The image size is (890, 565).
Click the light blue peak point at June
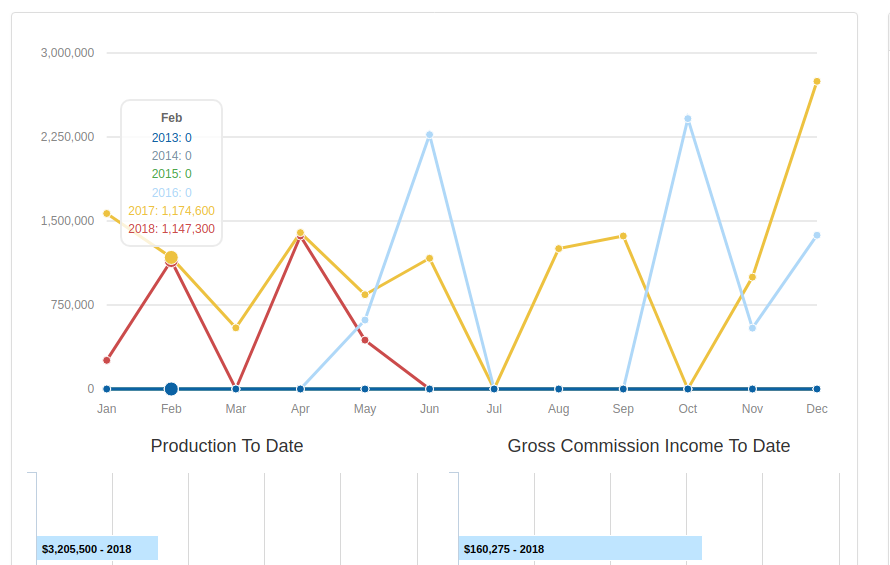click(x=430, y=135)
